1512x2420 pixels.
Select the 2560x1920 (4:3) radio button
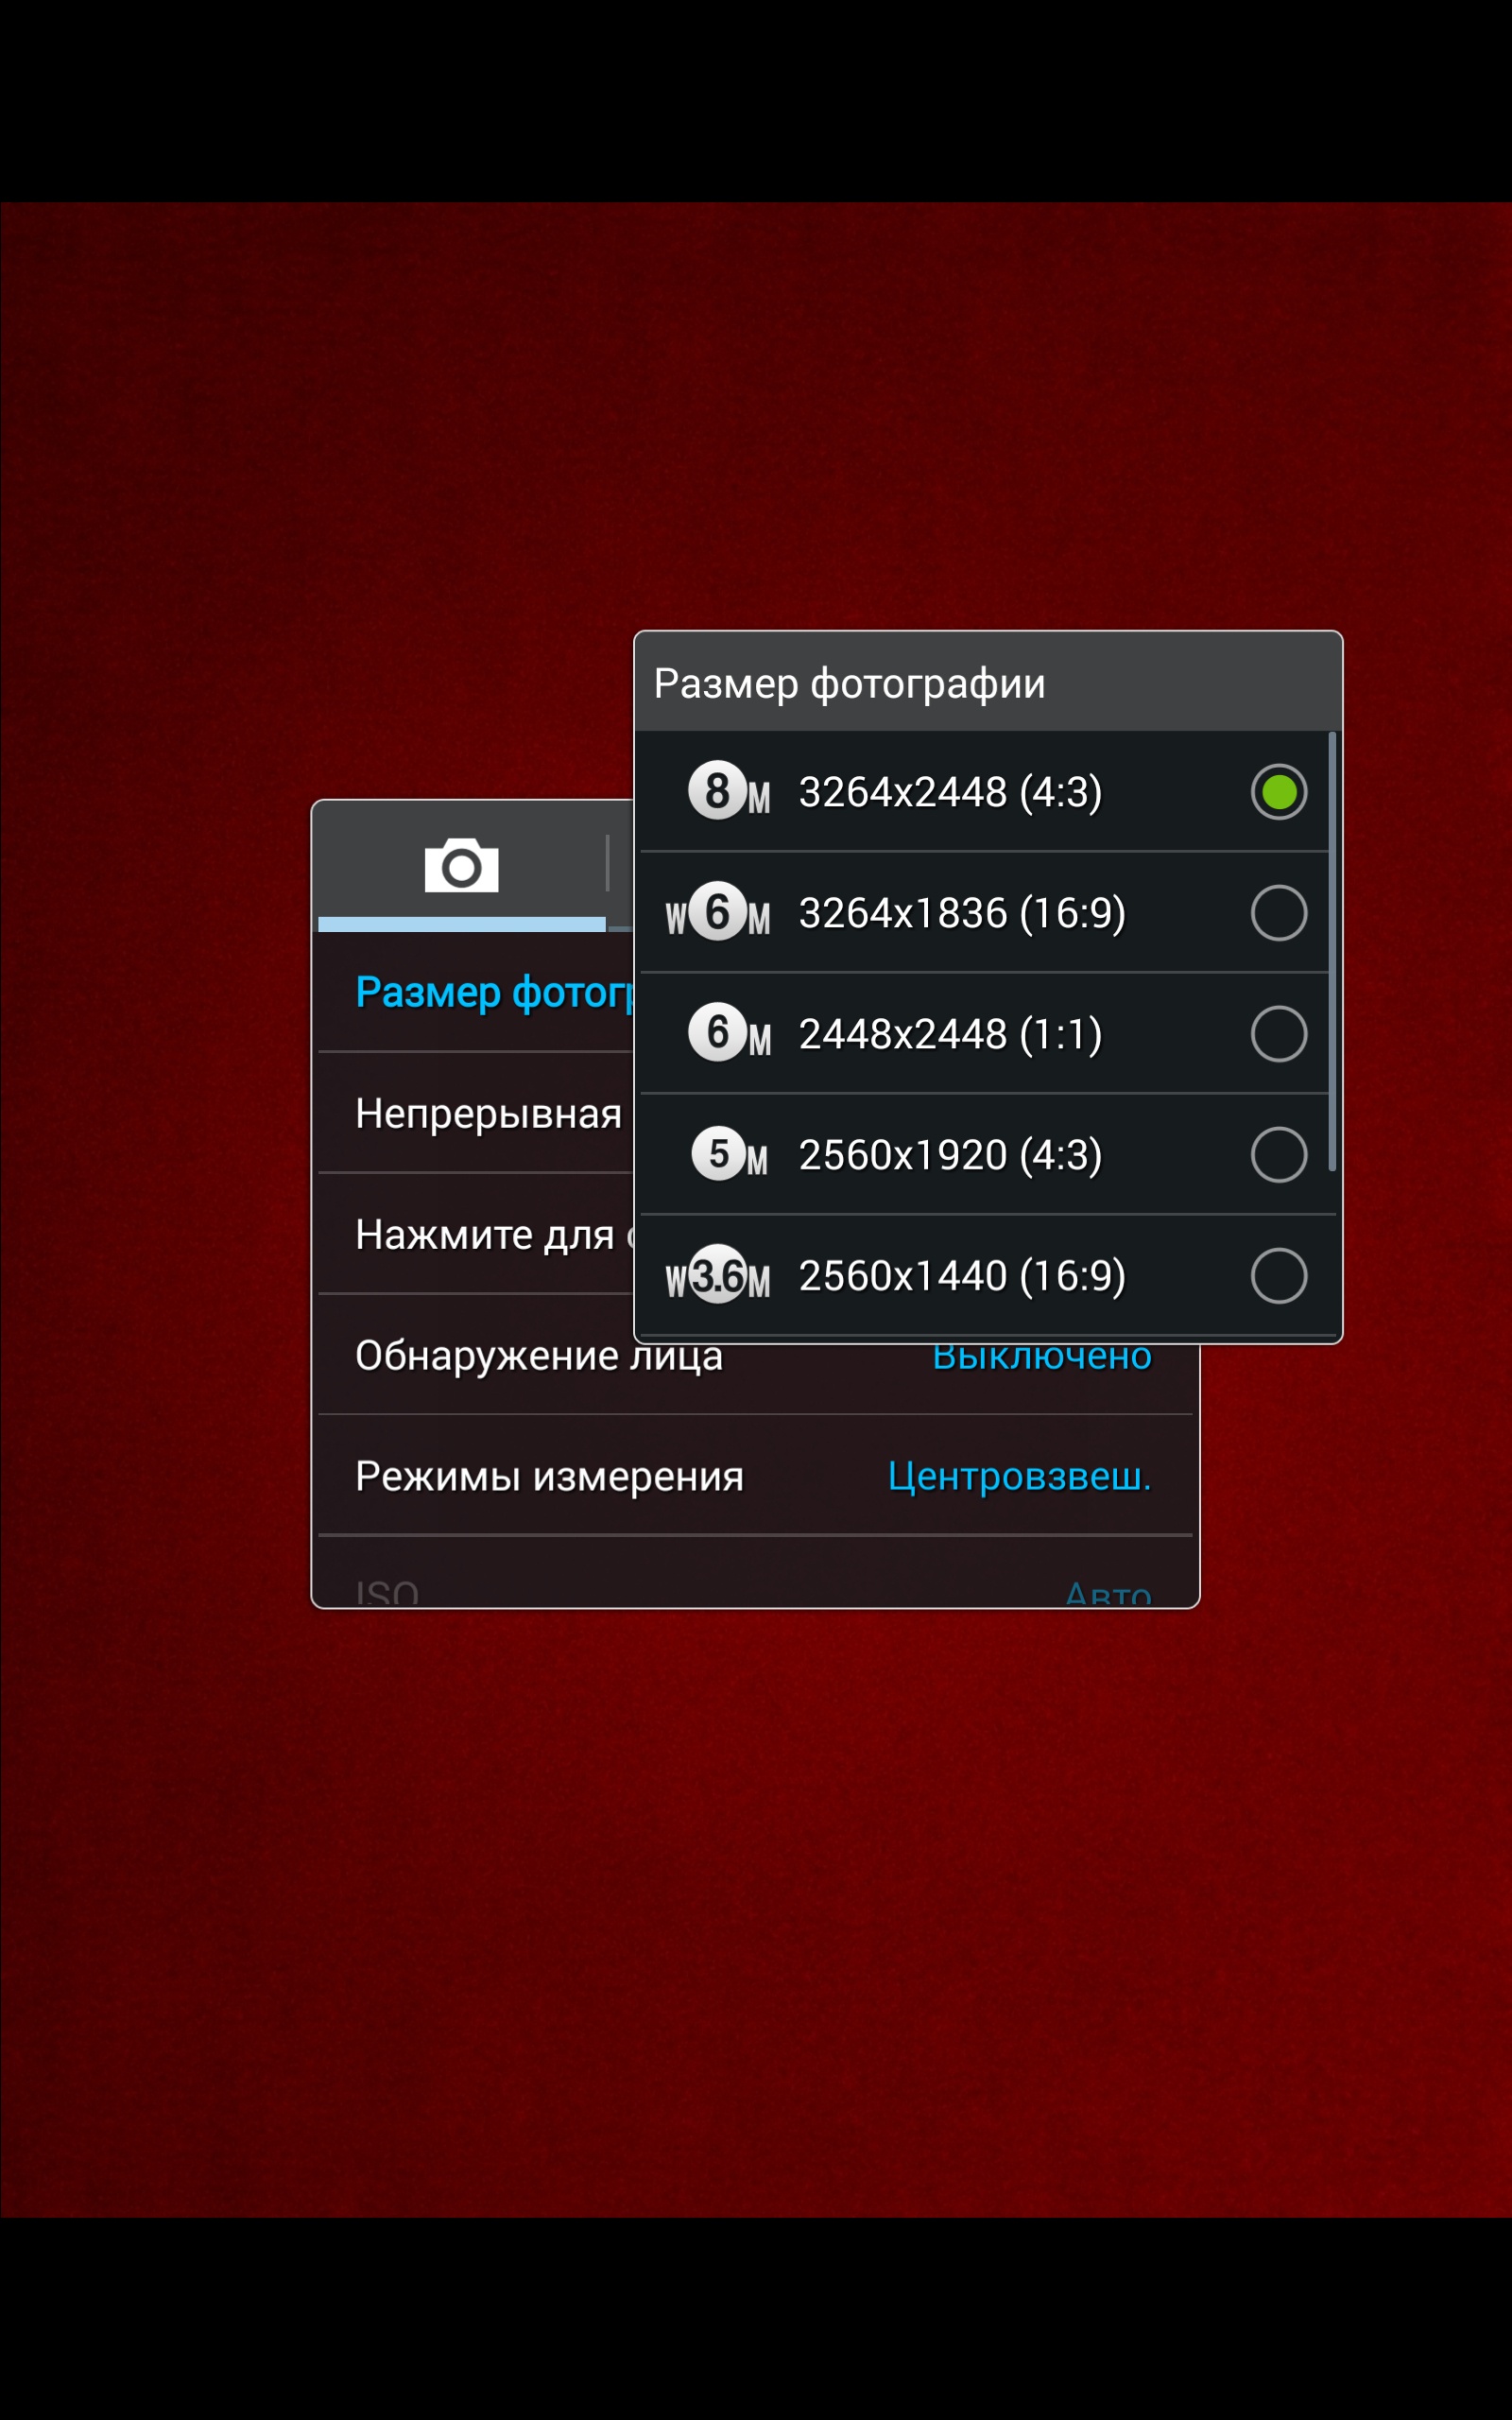click(1278, 1155)
